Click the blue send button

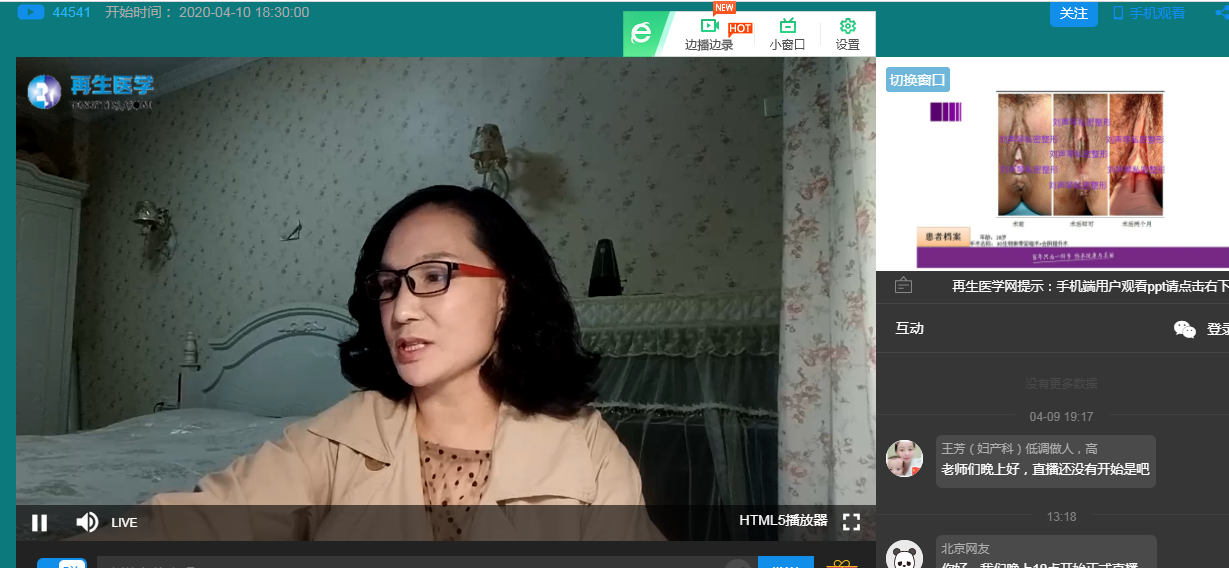(x=786, y=563)
